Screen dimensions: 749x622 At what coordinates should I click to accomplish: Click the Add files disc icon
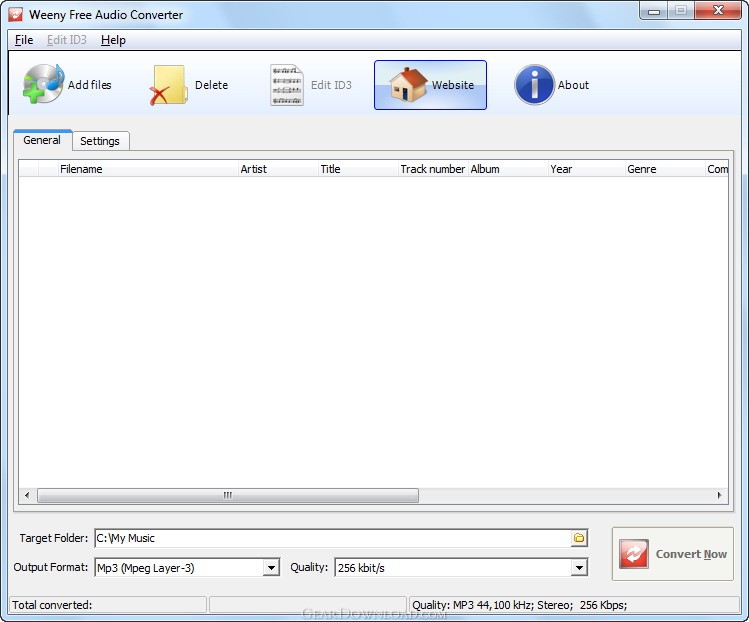[43, 84]
